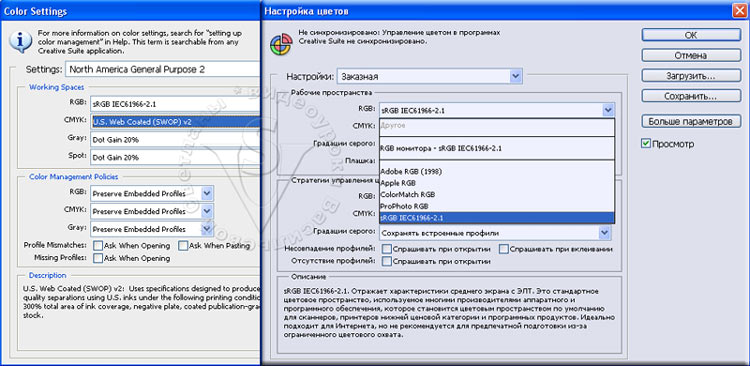Open Gray working space Dot Gain 20% field

(175, 139)
